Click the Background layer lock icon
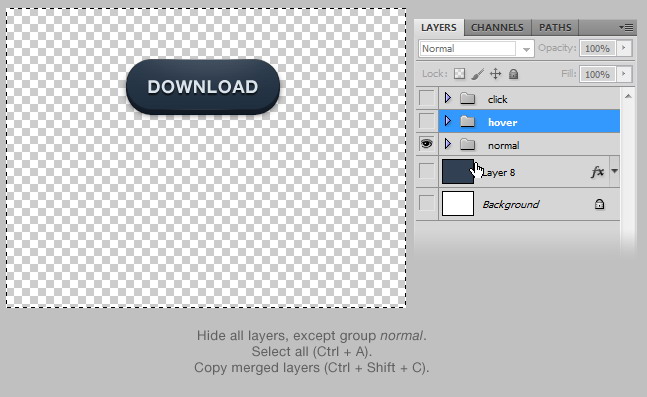The image size is (647, 397). point(600,203)
